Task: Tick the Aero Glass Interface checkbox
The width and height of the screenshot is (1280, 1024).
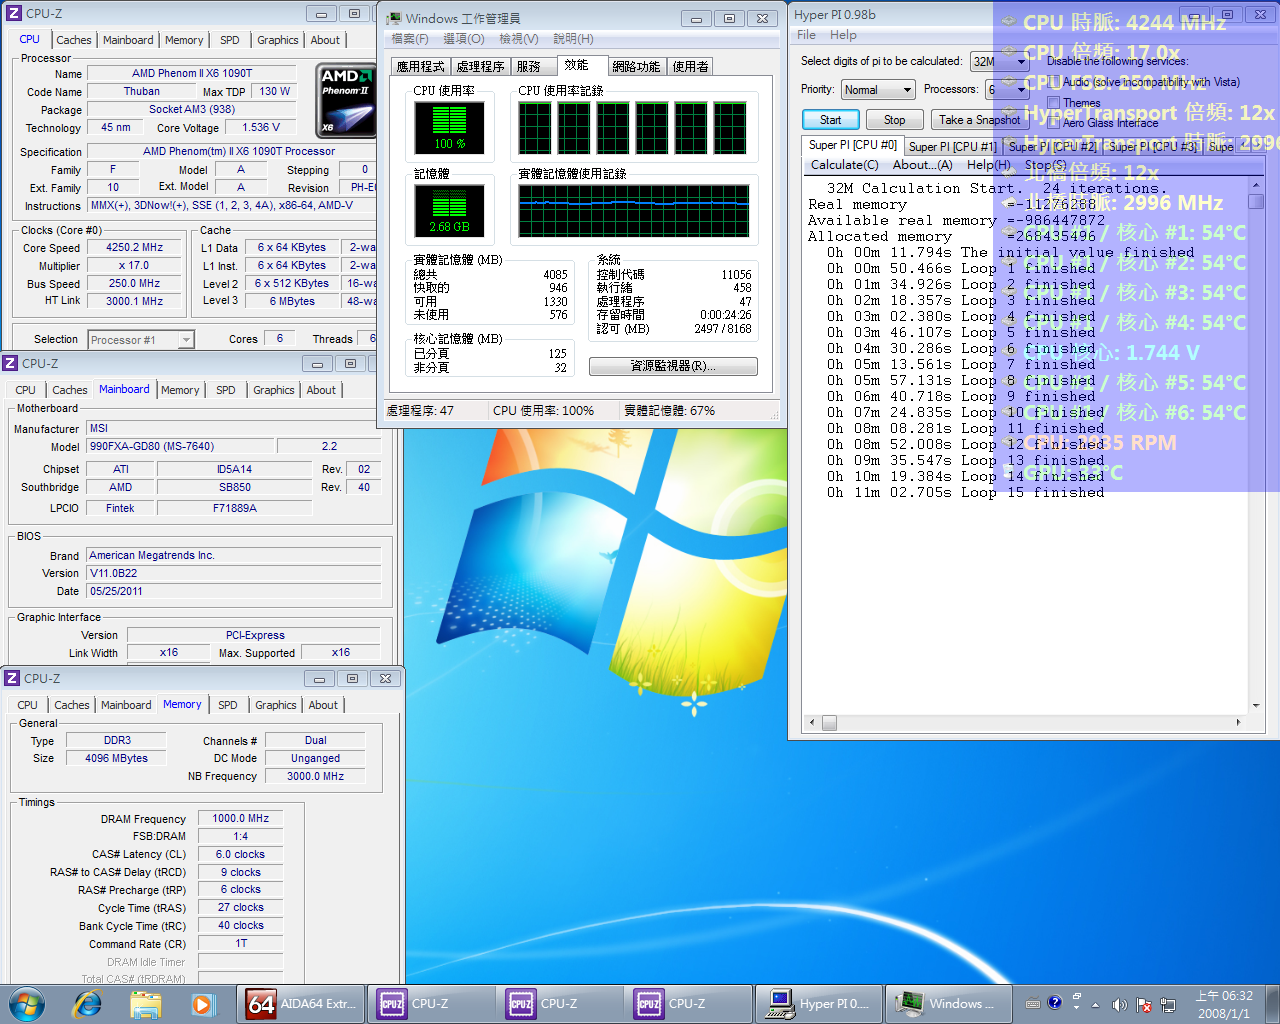Action: click(x=1053, y=123)
